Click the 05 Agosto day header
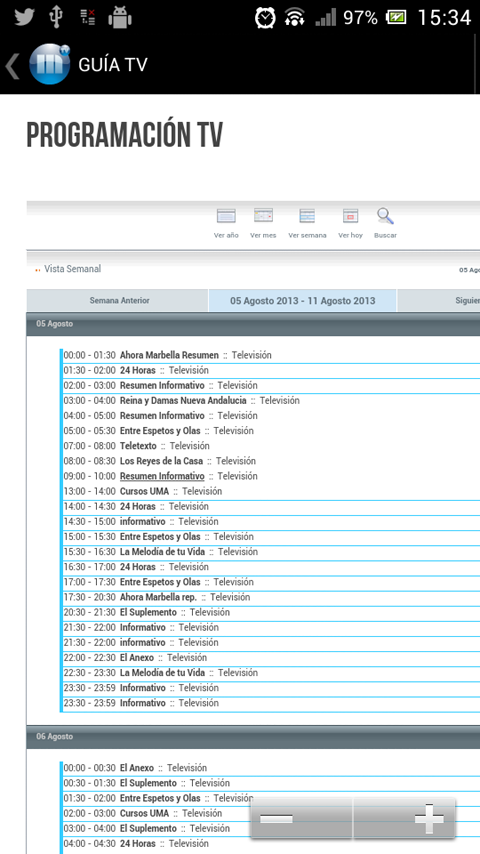This screenshot has height=854, width=480. [253, 324]
